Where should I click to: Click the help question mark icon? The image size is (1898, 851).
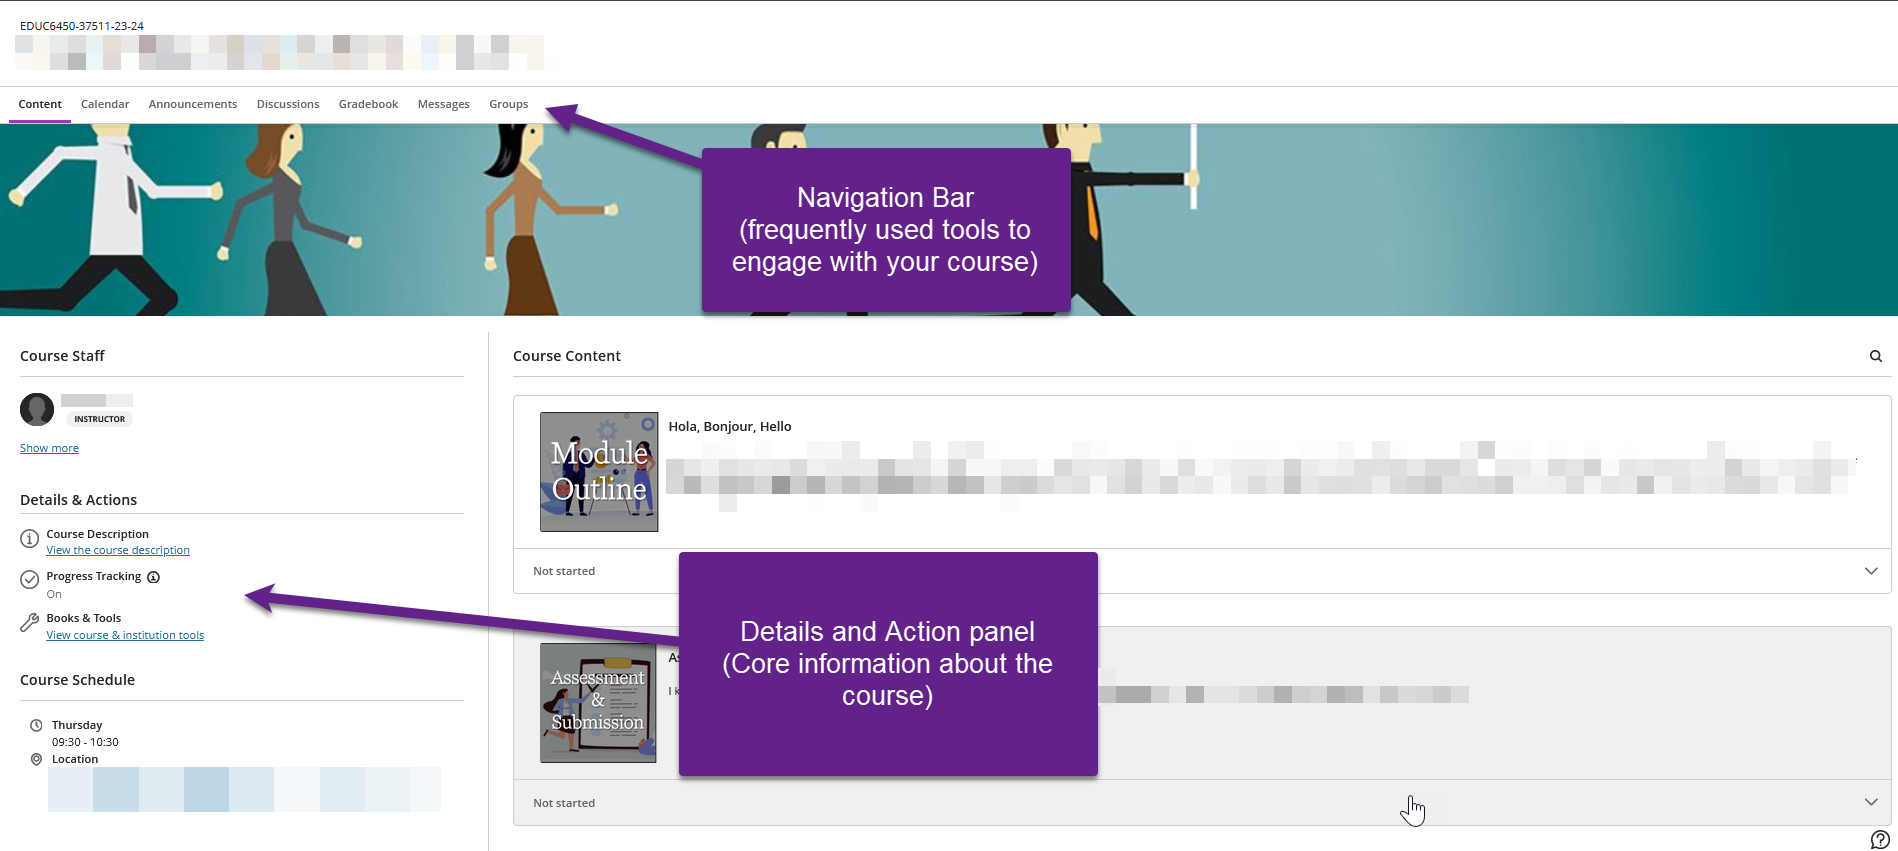1879,839
